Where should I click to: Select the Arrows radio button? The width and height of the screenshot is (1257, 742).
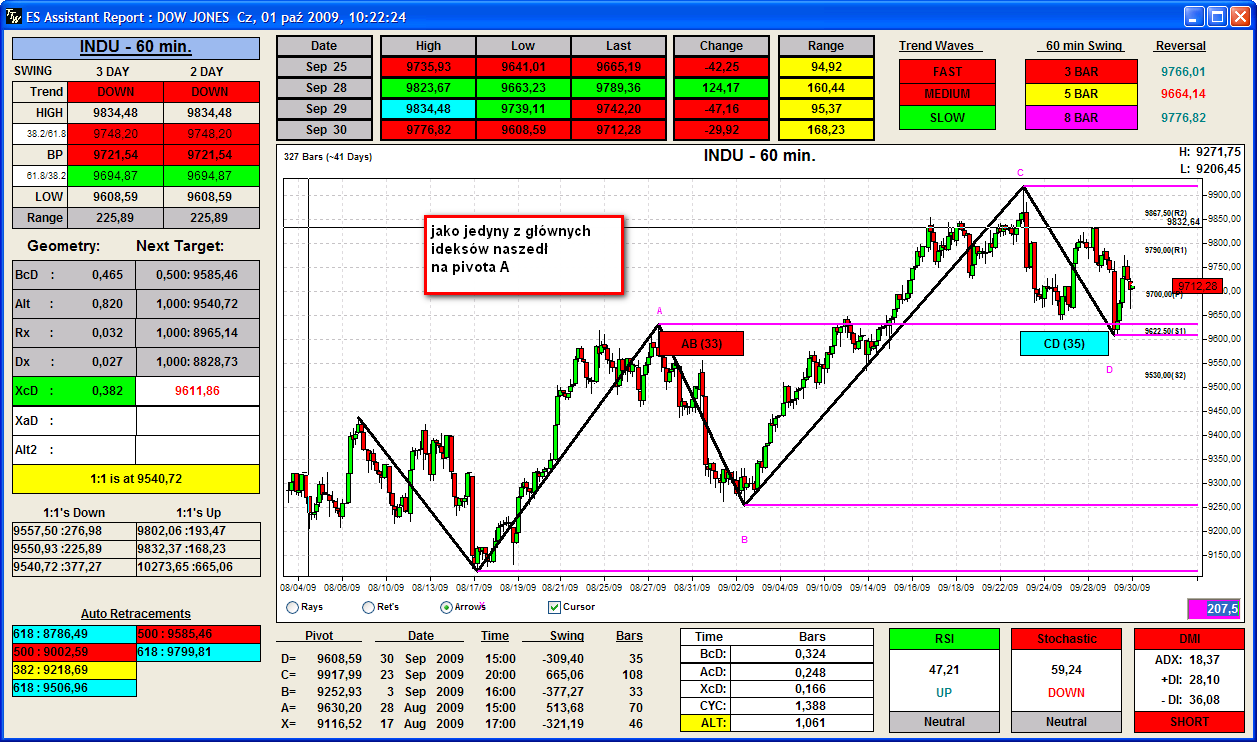tap(446, 607)
